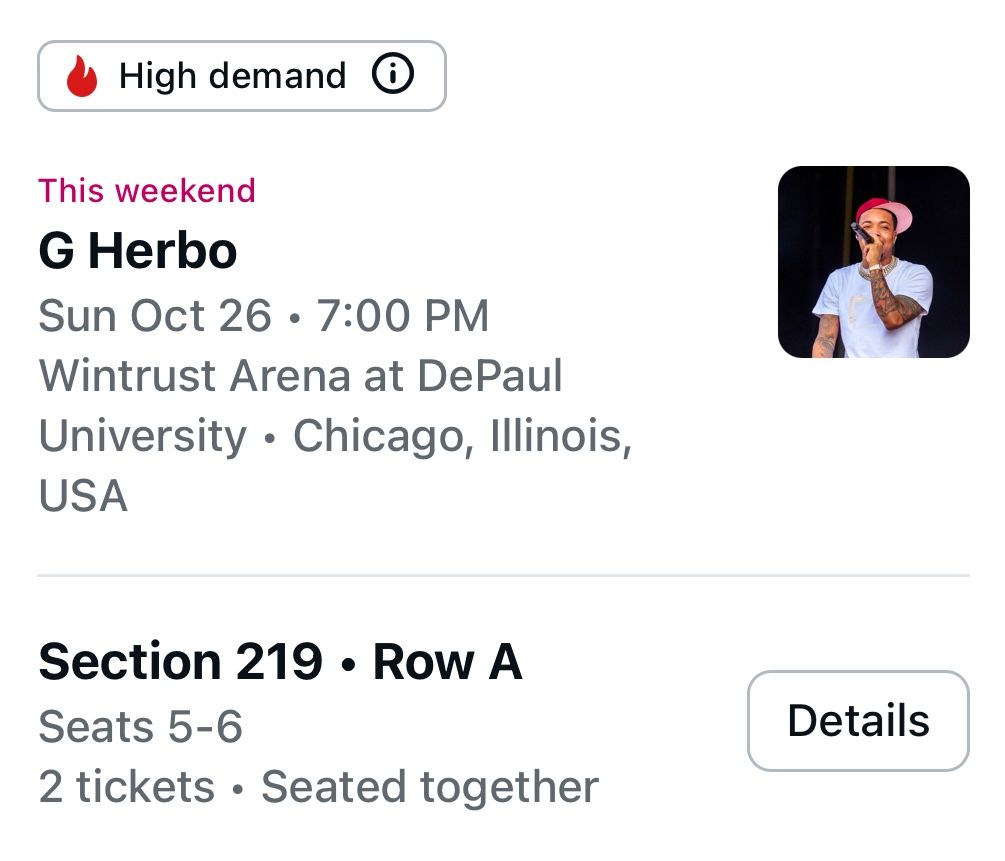Select the High demand badge
This screenshot has height=861, width=1005.
[240, 75]
